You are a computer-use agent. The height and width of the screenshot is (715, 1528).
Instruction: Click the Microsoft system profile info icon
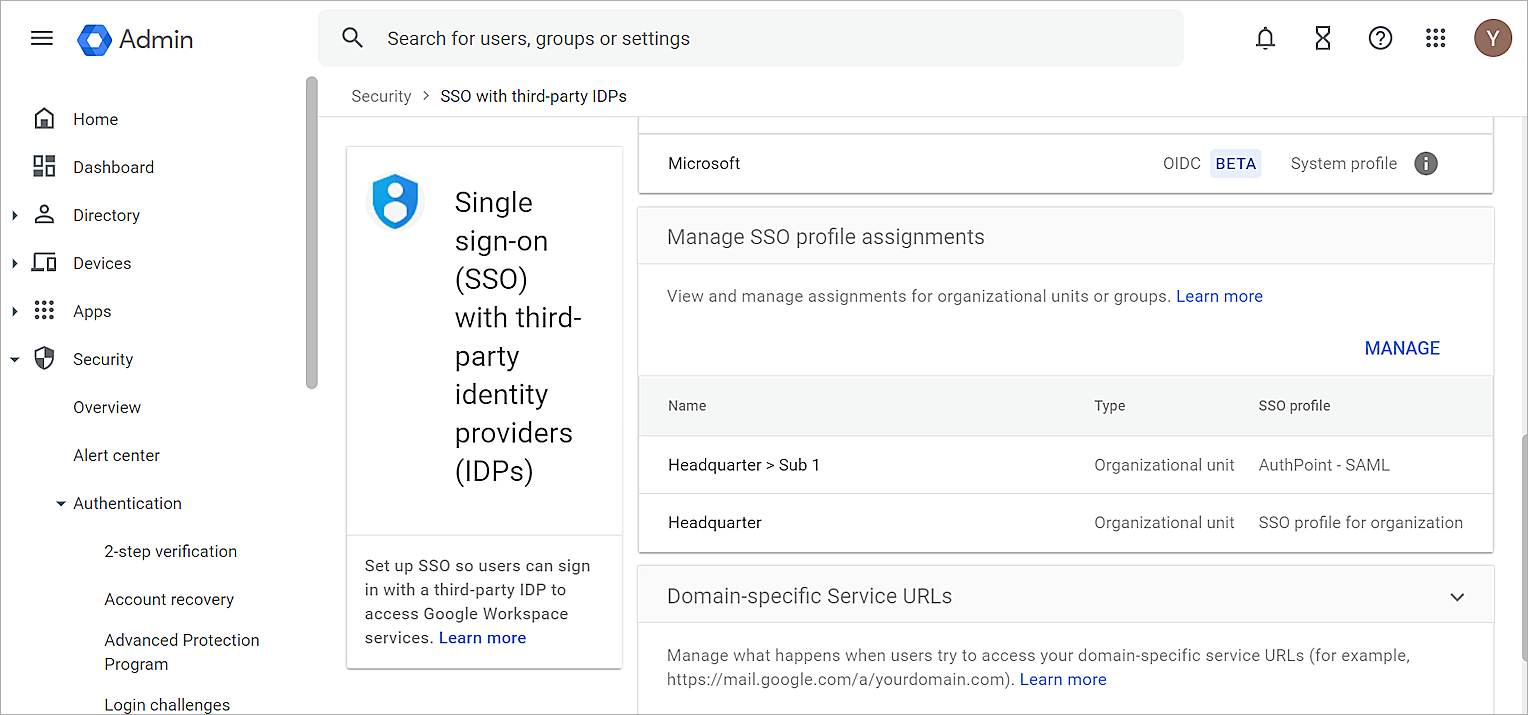coord(1426,164)
